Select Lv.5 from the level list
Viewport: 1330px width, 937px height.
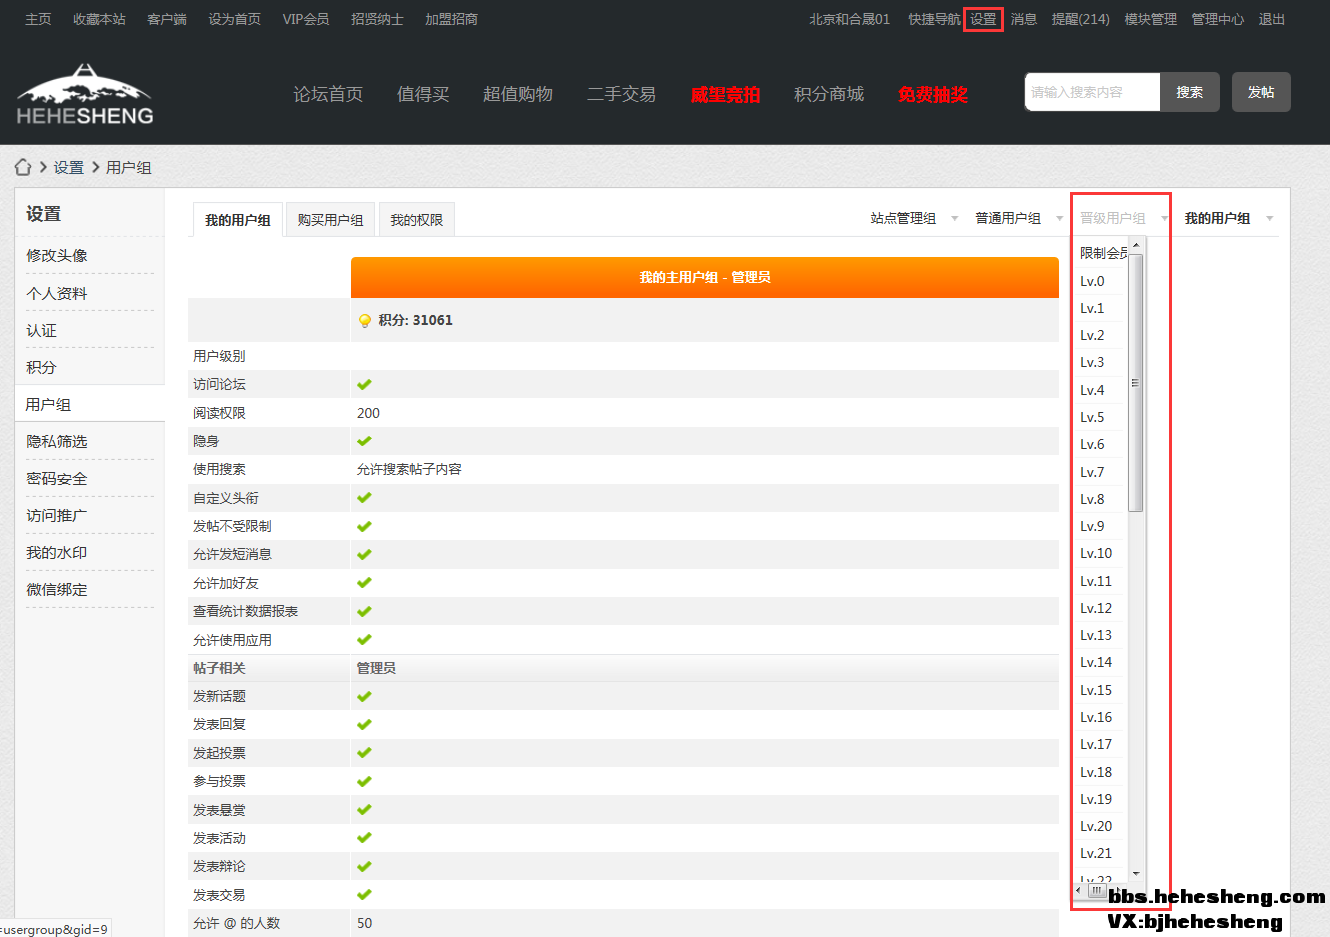(x=1092, y=417)
